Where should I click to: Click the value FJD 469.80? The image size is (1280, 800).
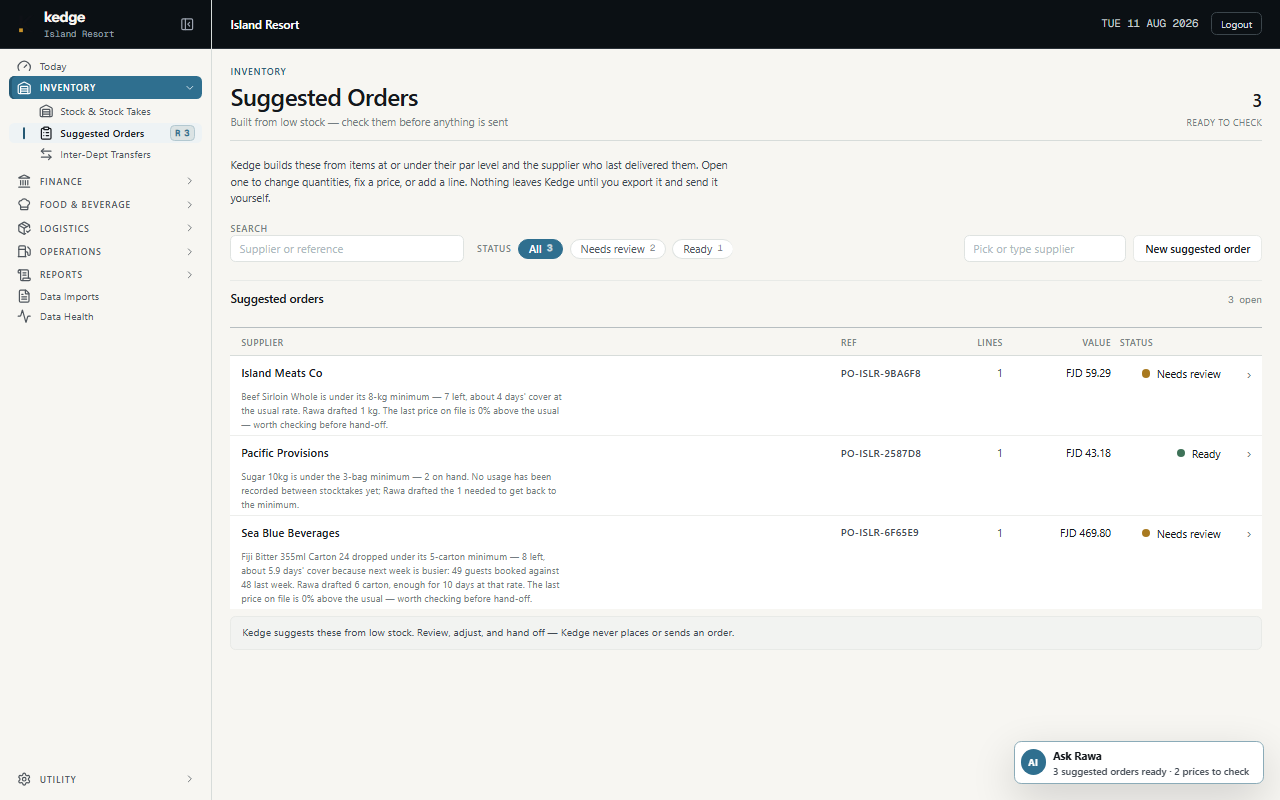tap(1085, 533)
